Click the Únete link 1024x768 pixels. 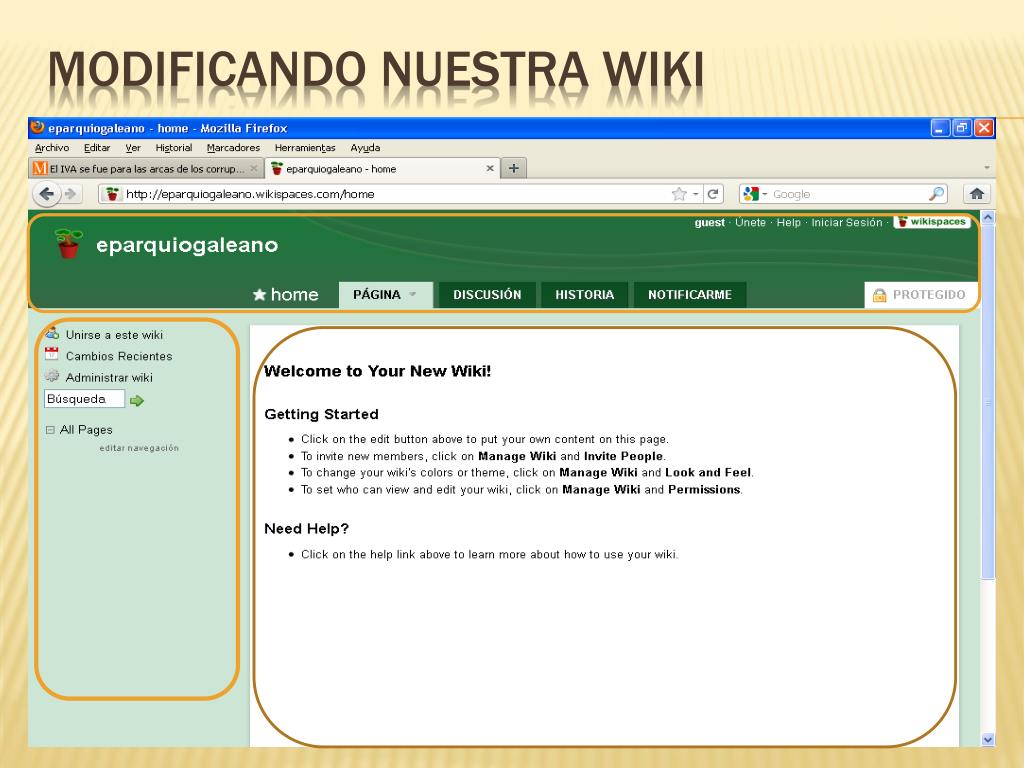(750, 223)
